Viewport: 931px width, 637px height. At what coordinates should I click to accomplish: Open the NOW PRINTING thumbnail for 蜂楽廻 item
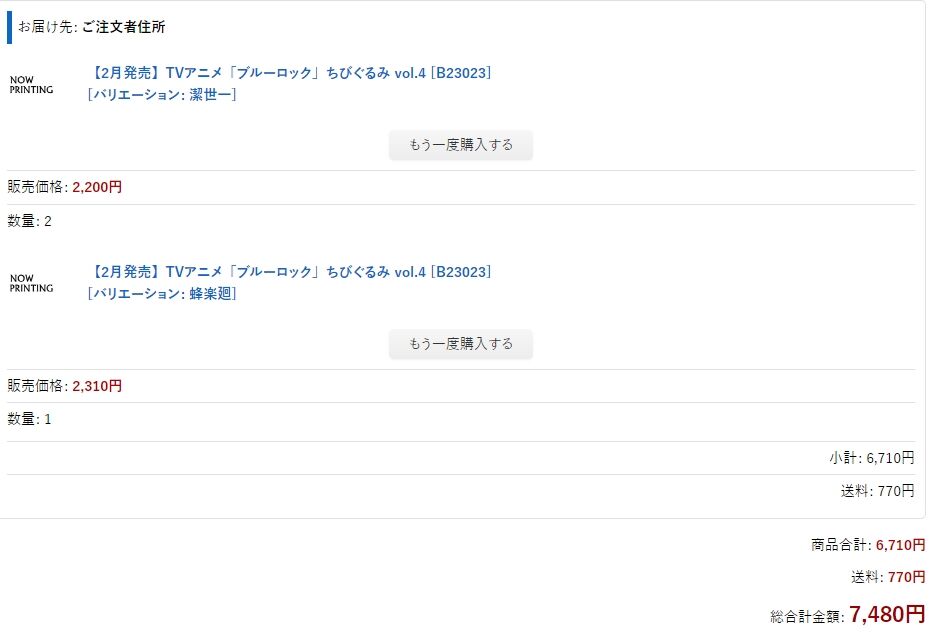coord(31,283)
